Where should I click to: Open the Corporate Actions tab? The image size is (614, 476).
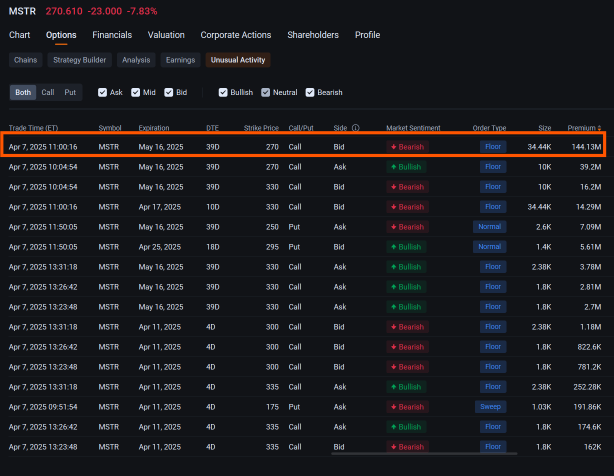pyautogui.click(x=236, y=35)
